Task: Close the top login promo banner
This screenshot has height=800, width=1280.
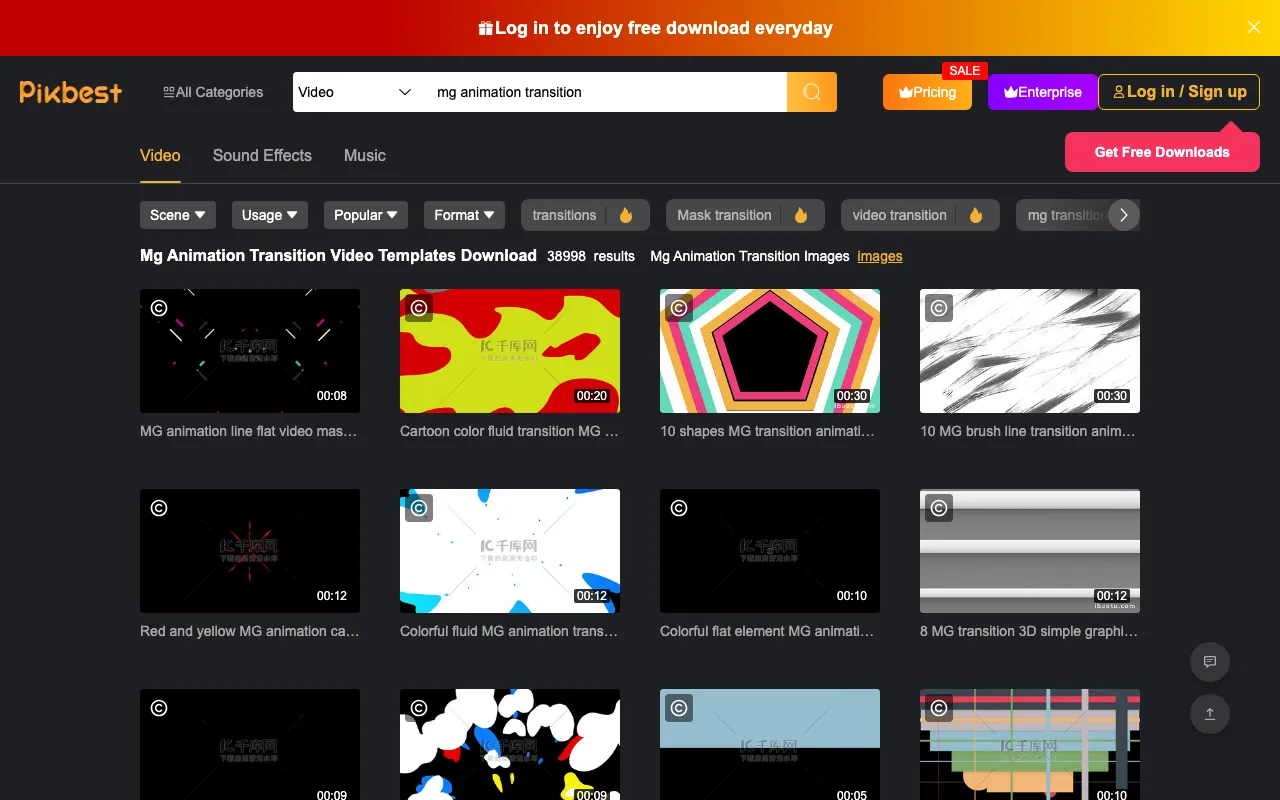Action: coord(1253,27)
